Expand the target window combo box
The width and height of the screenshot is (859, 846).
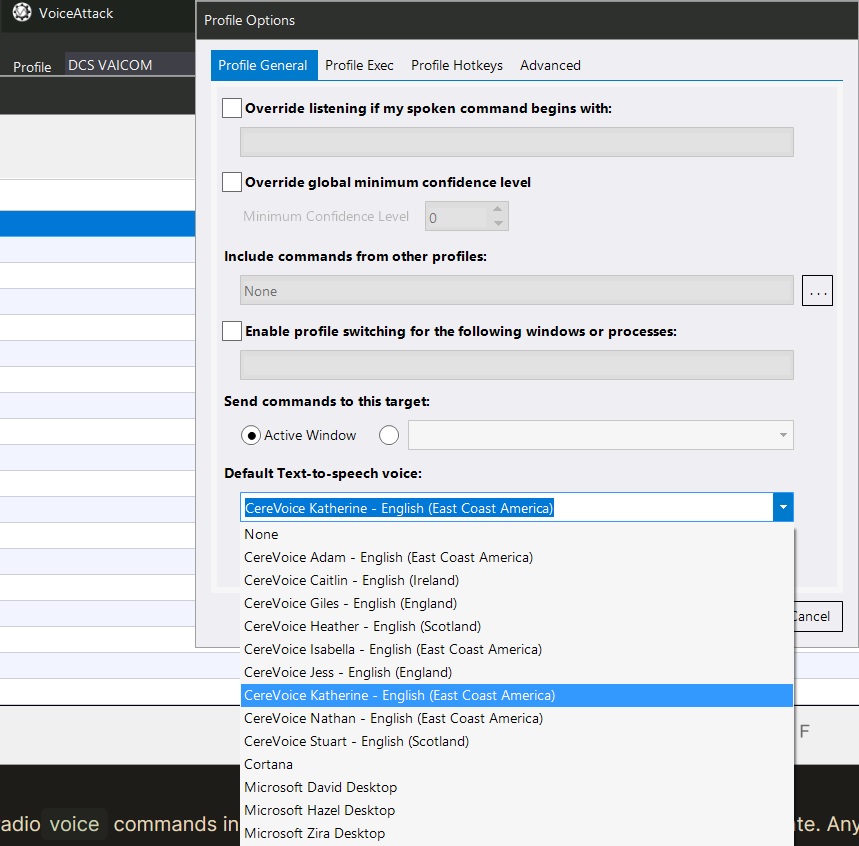pyautogui.click(x=600, y=435)
